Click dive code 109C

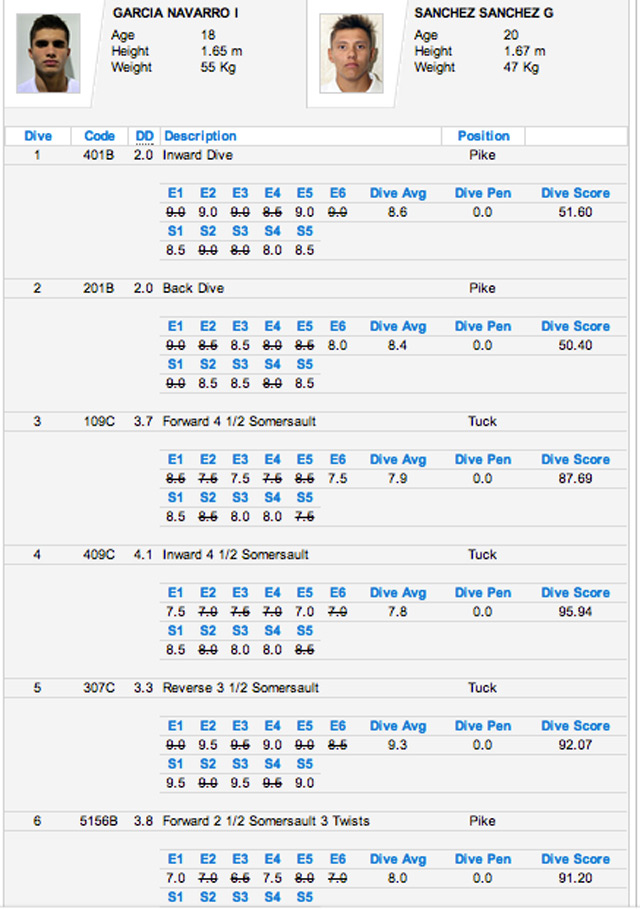click(99, 421)
